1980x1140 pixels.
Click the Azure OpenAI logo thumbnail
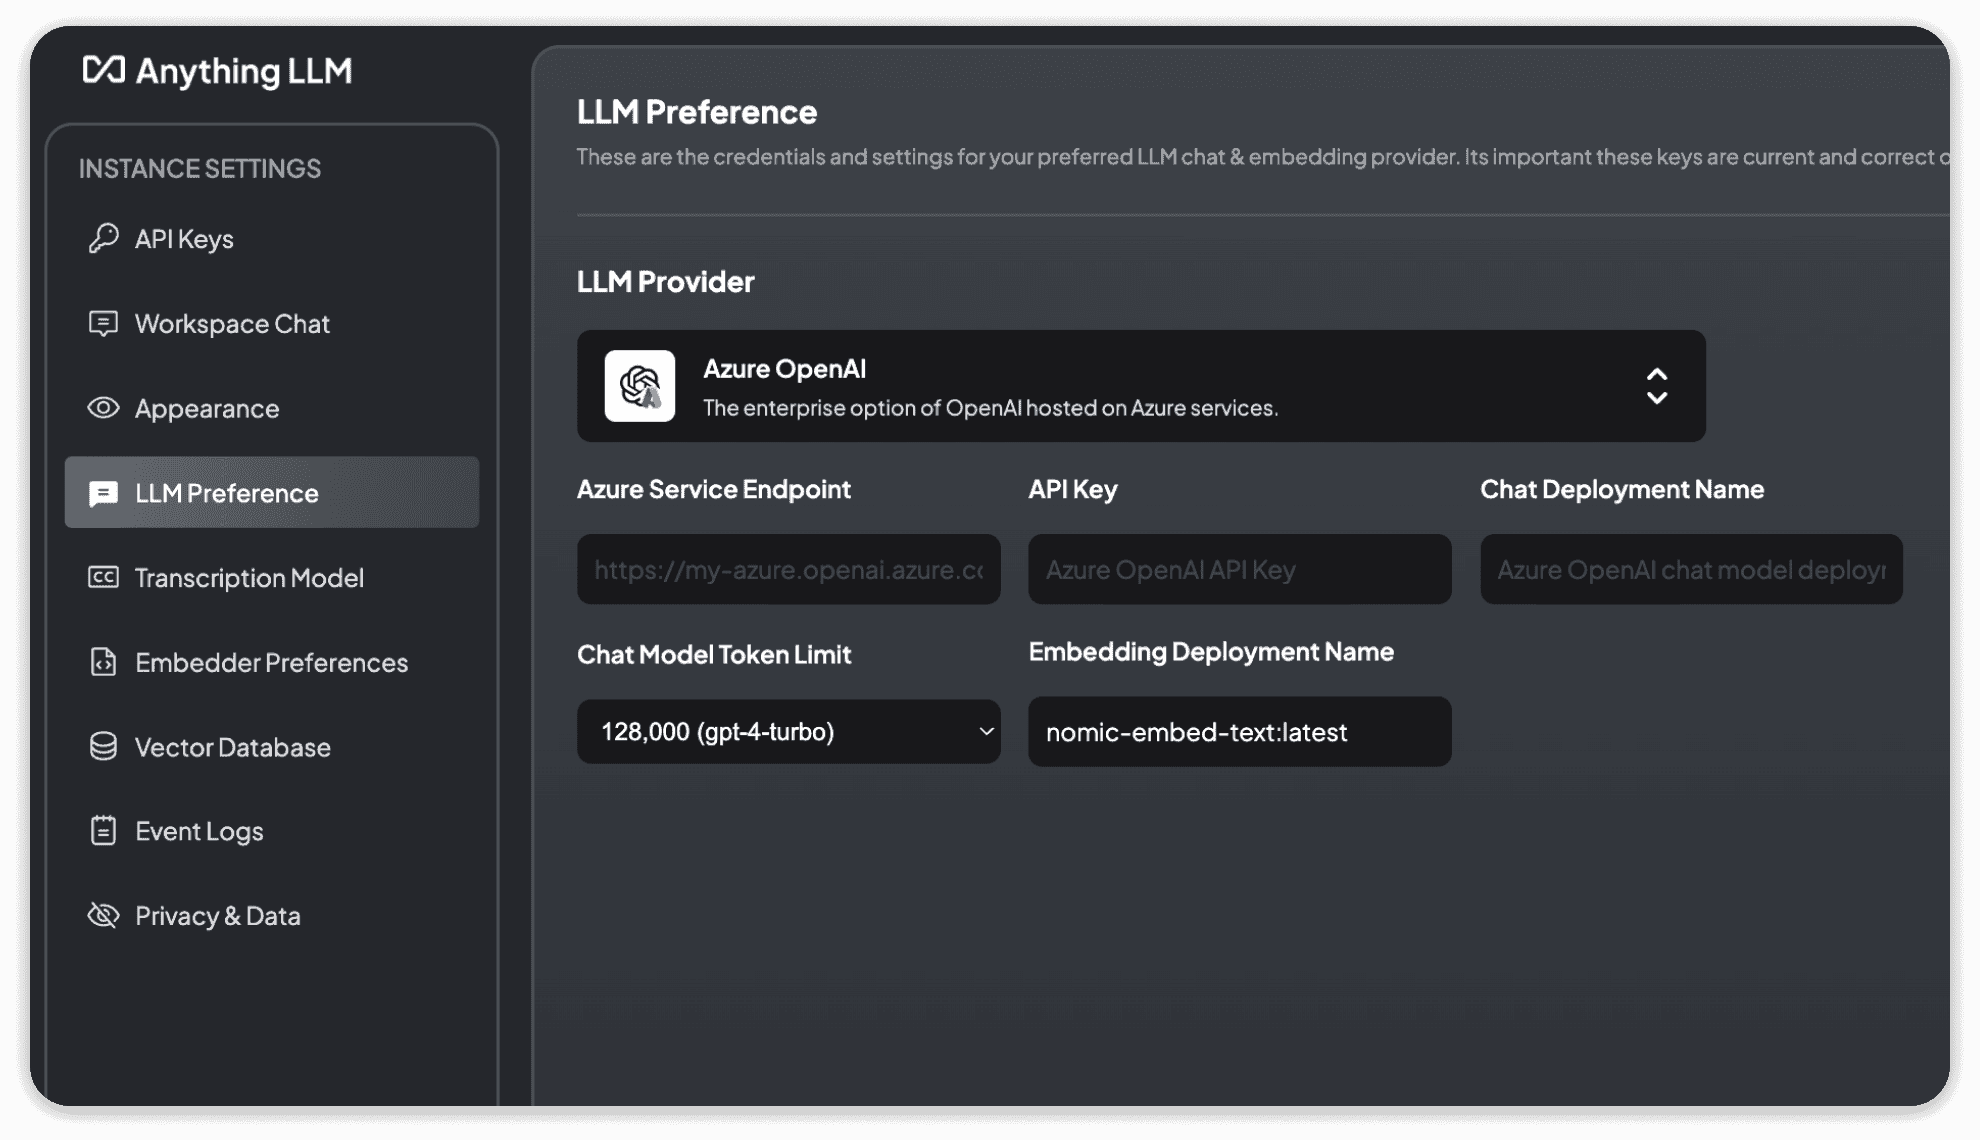tap(640, 386)
